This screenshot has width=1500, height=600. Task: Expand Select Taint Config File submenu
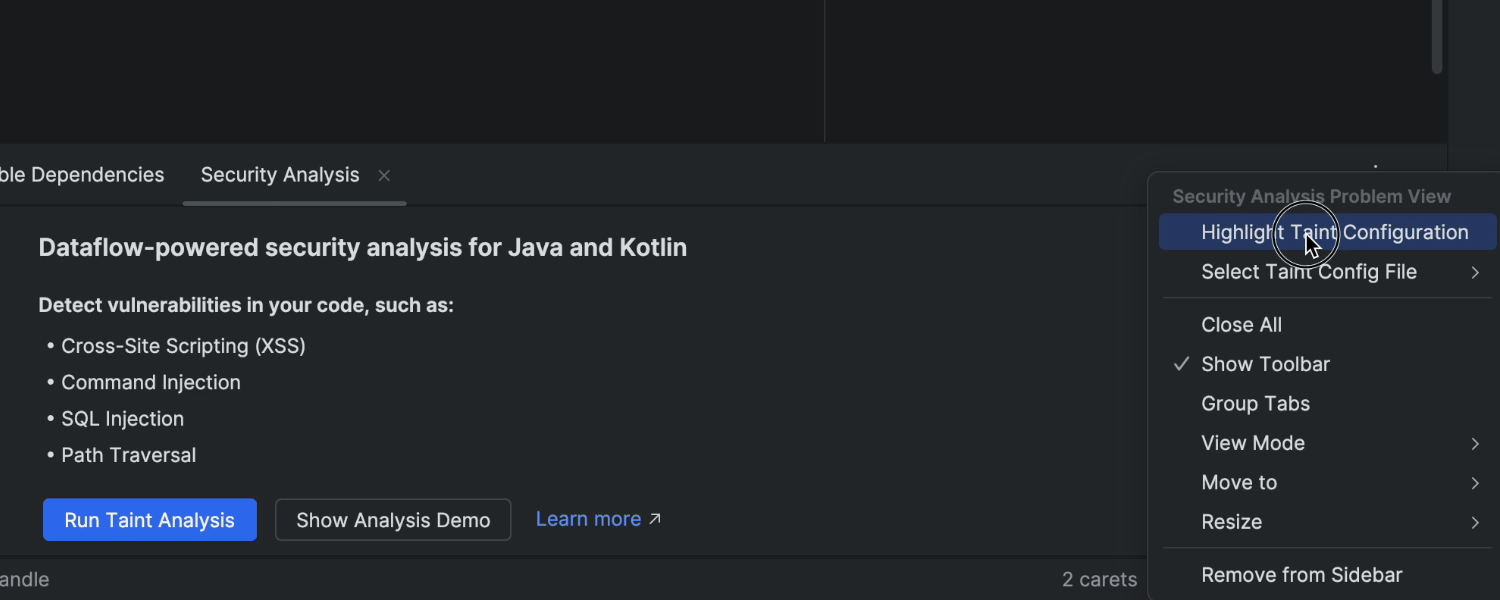click(x=1474, y=272)
